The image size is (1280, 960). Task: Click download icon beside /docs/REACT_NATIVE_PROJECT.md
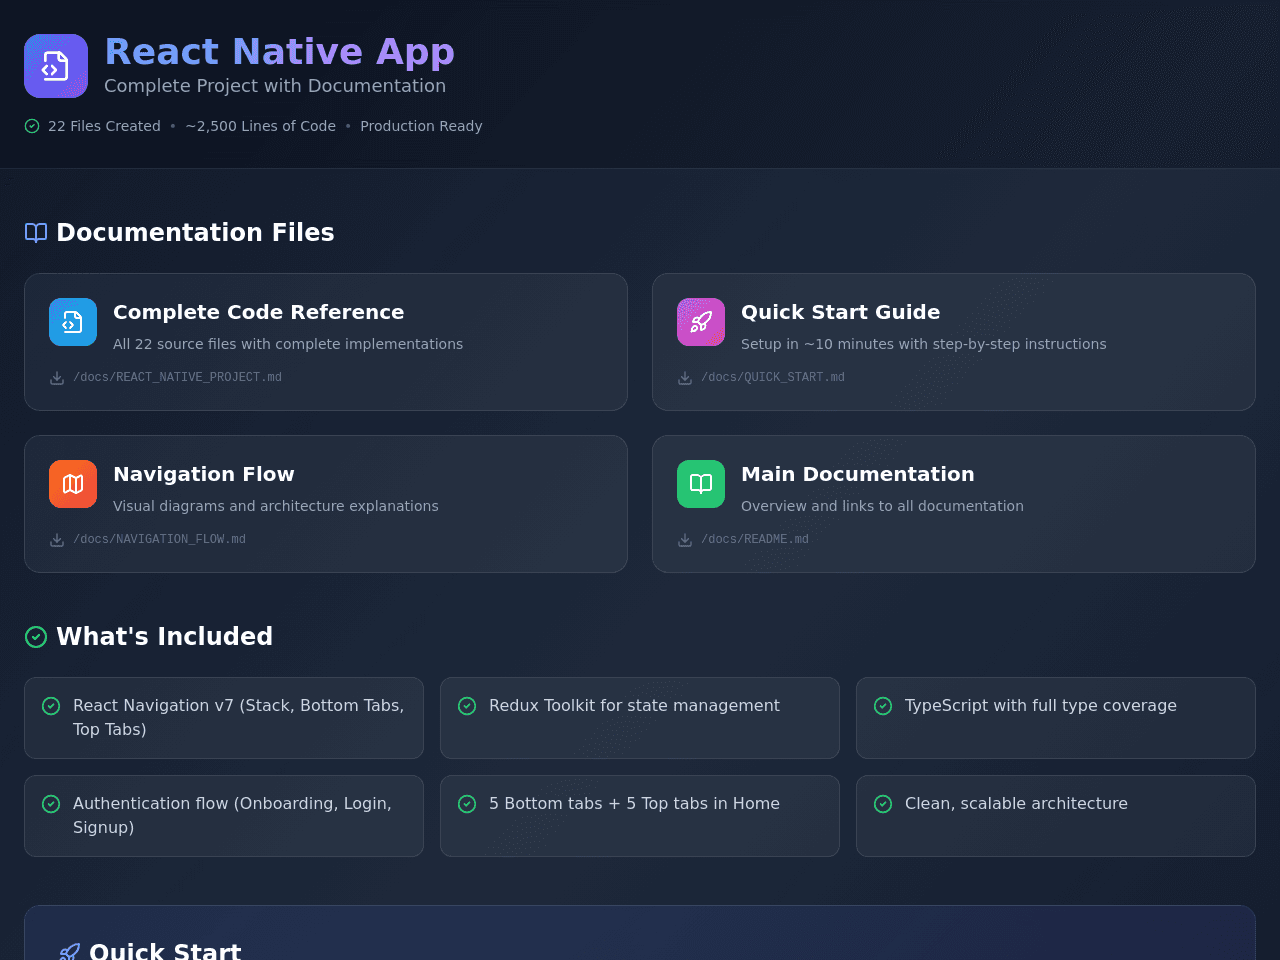57,378
